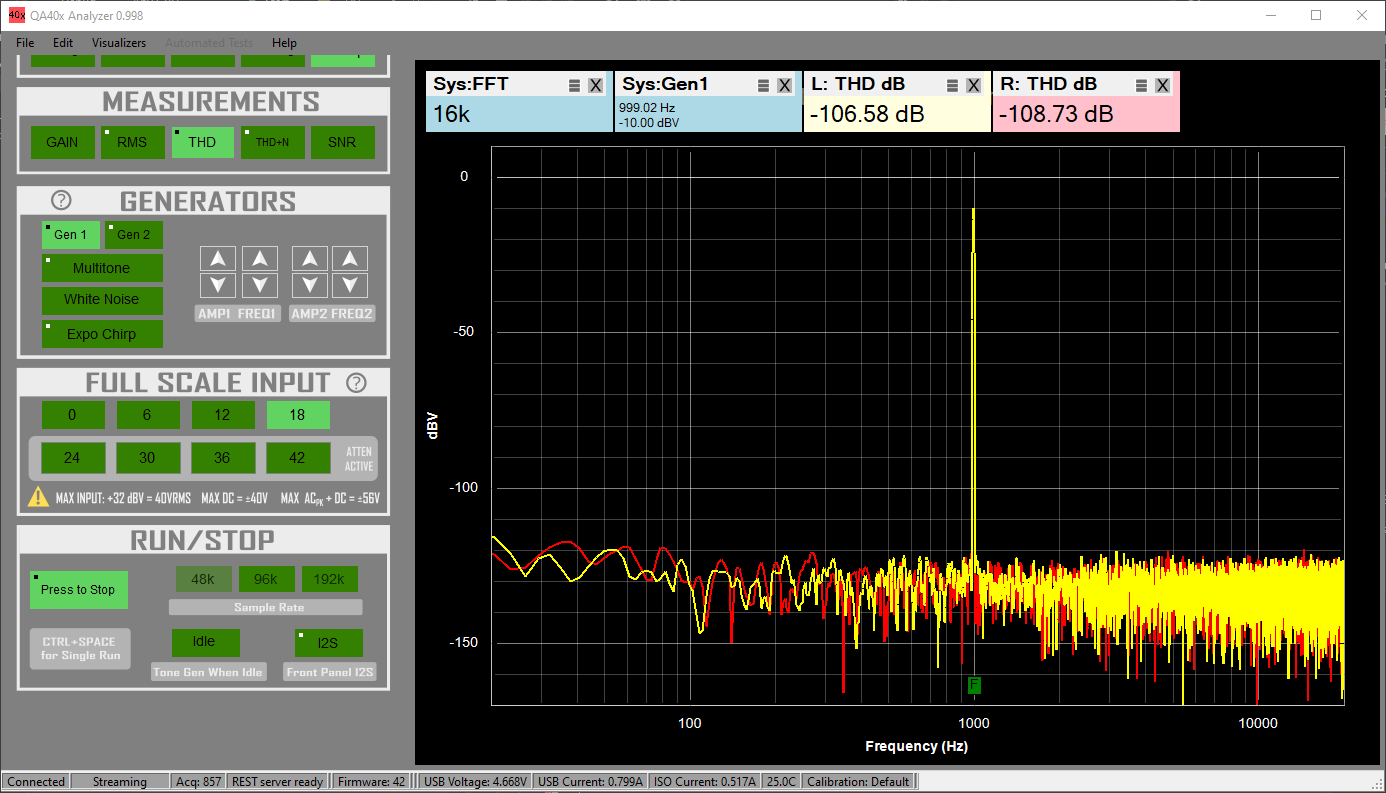Screen dimensions: 1386x793
Task: Open the Full Scale Input help icon
Action: coord(356,382)
